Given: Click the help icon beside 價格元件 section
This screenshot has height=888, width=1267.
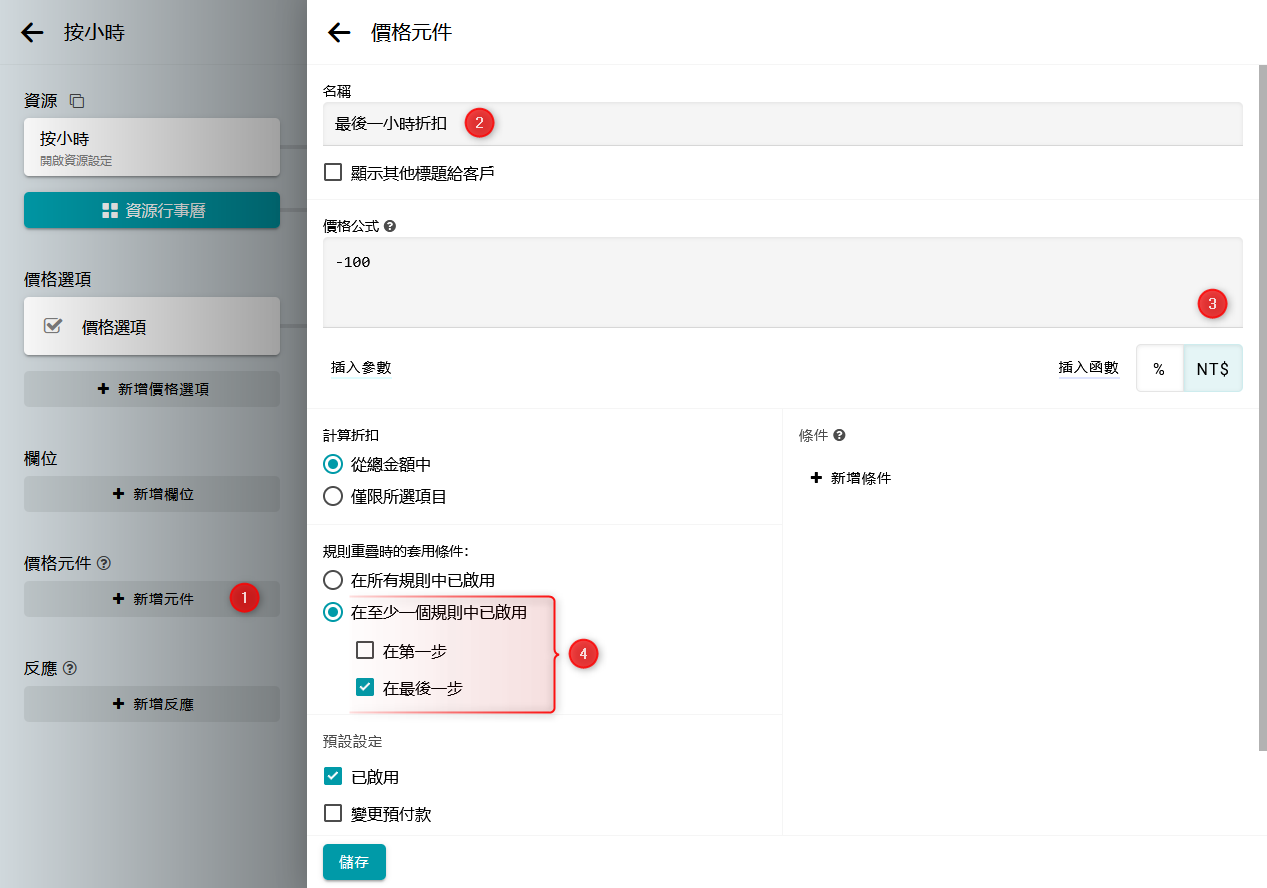Looking at the screenshot, I should click(x=104, y=564).
